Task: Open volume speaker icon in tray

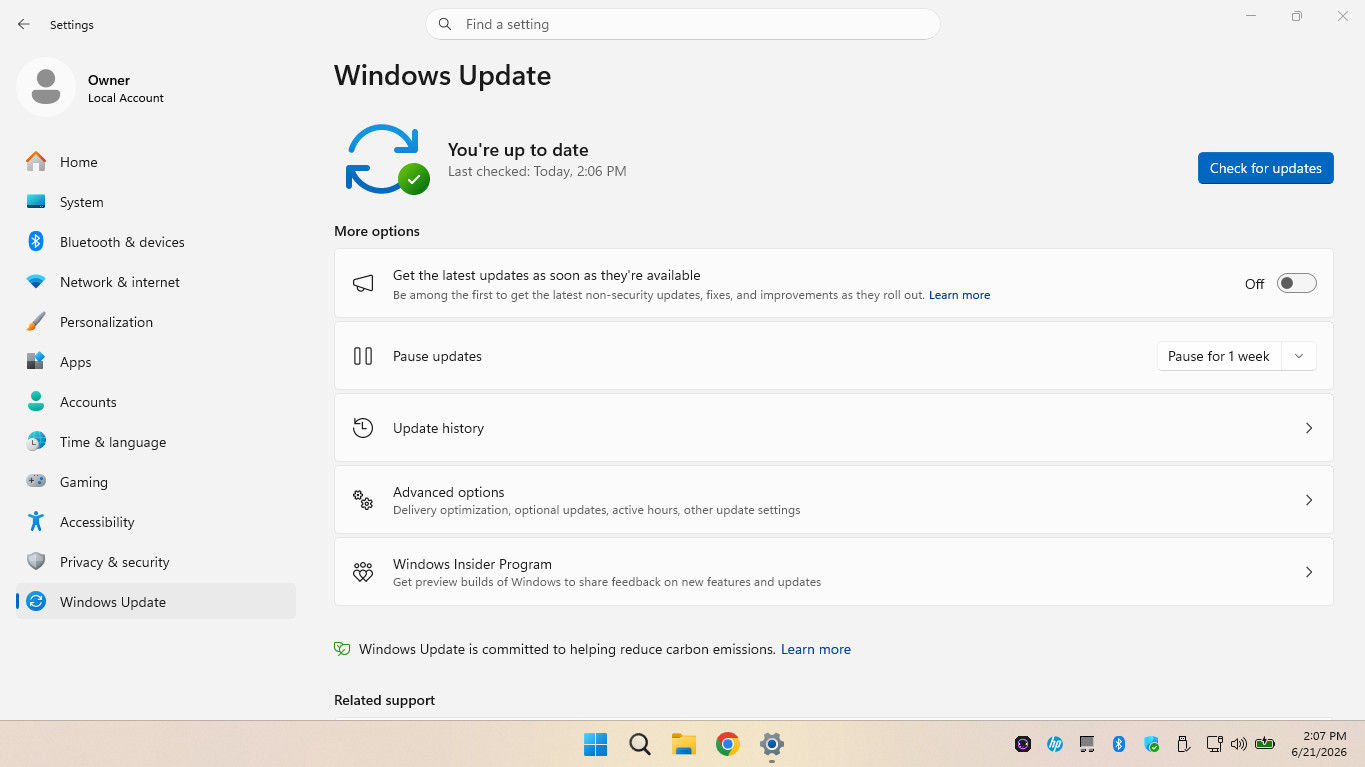Action: [1239, 744]
